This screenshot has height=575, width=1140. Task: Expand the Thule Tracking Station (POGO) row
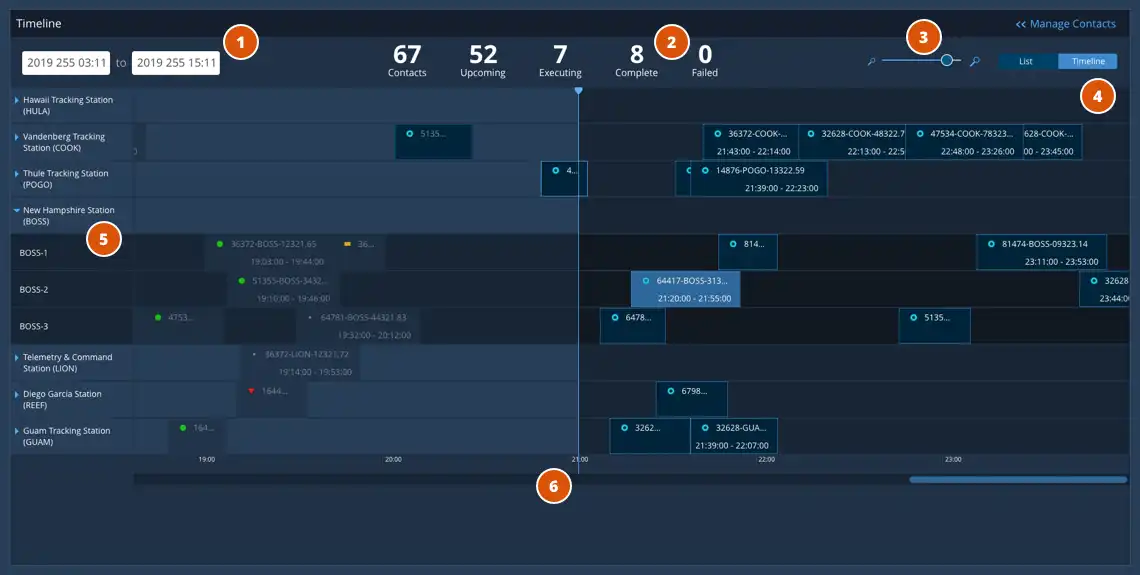point(17,174)
